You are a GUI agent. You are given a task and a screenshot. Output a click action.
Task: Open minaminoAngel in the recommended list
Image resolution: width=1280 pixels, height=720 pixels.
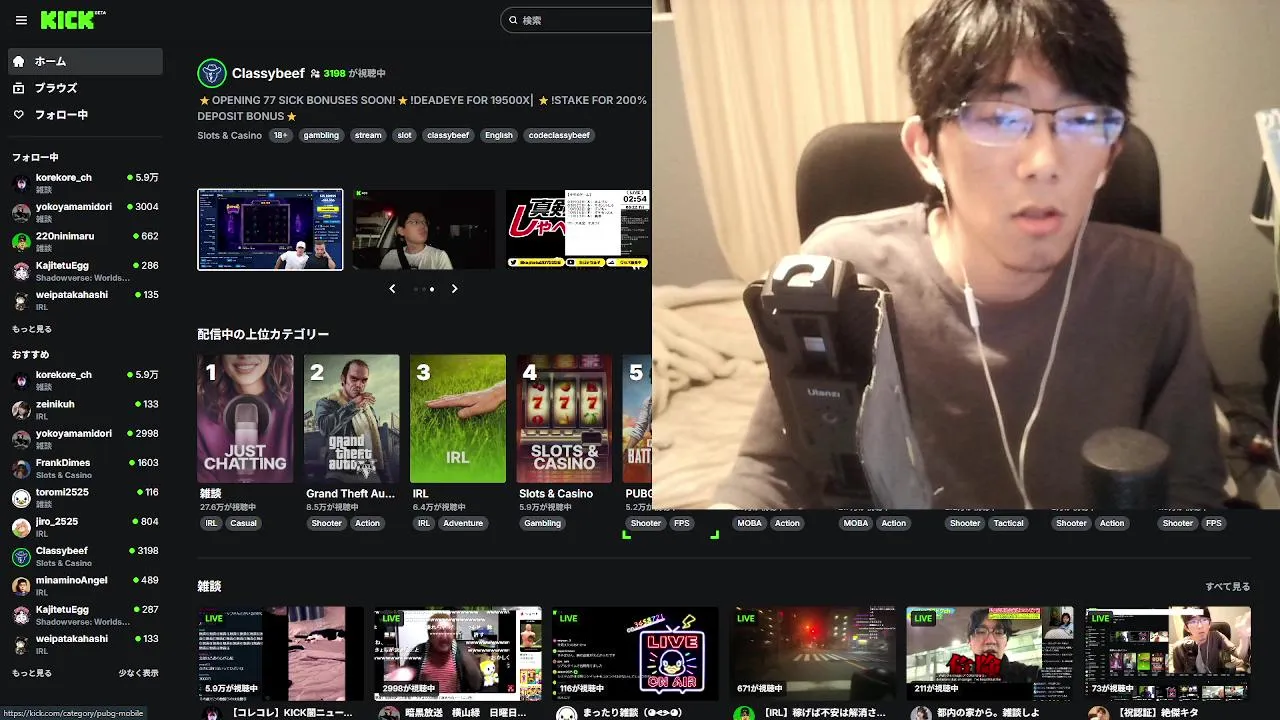click(85, 585)
